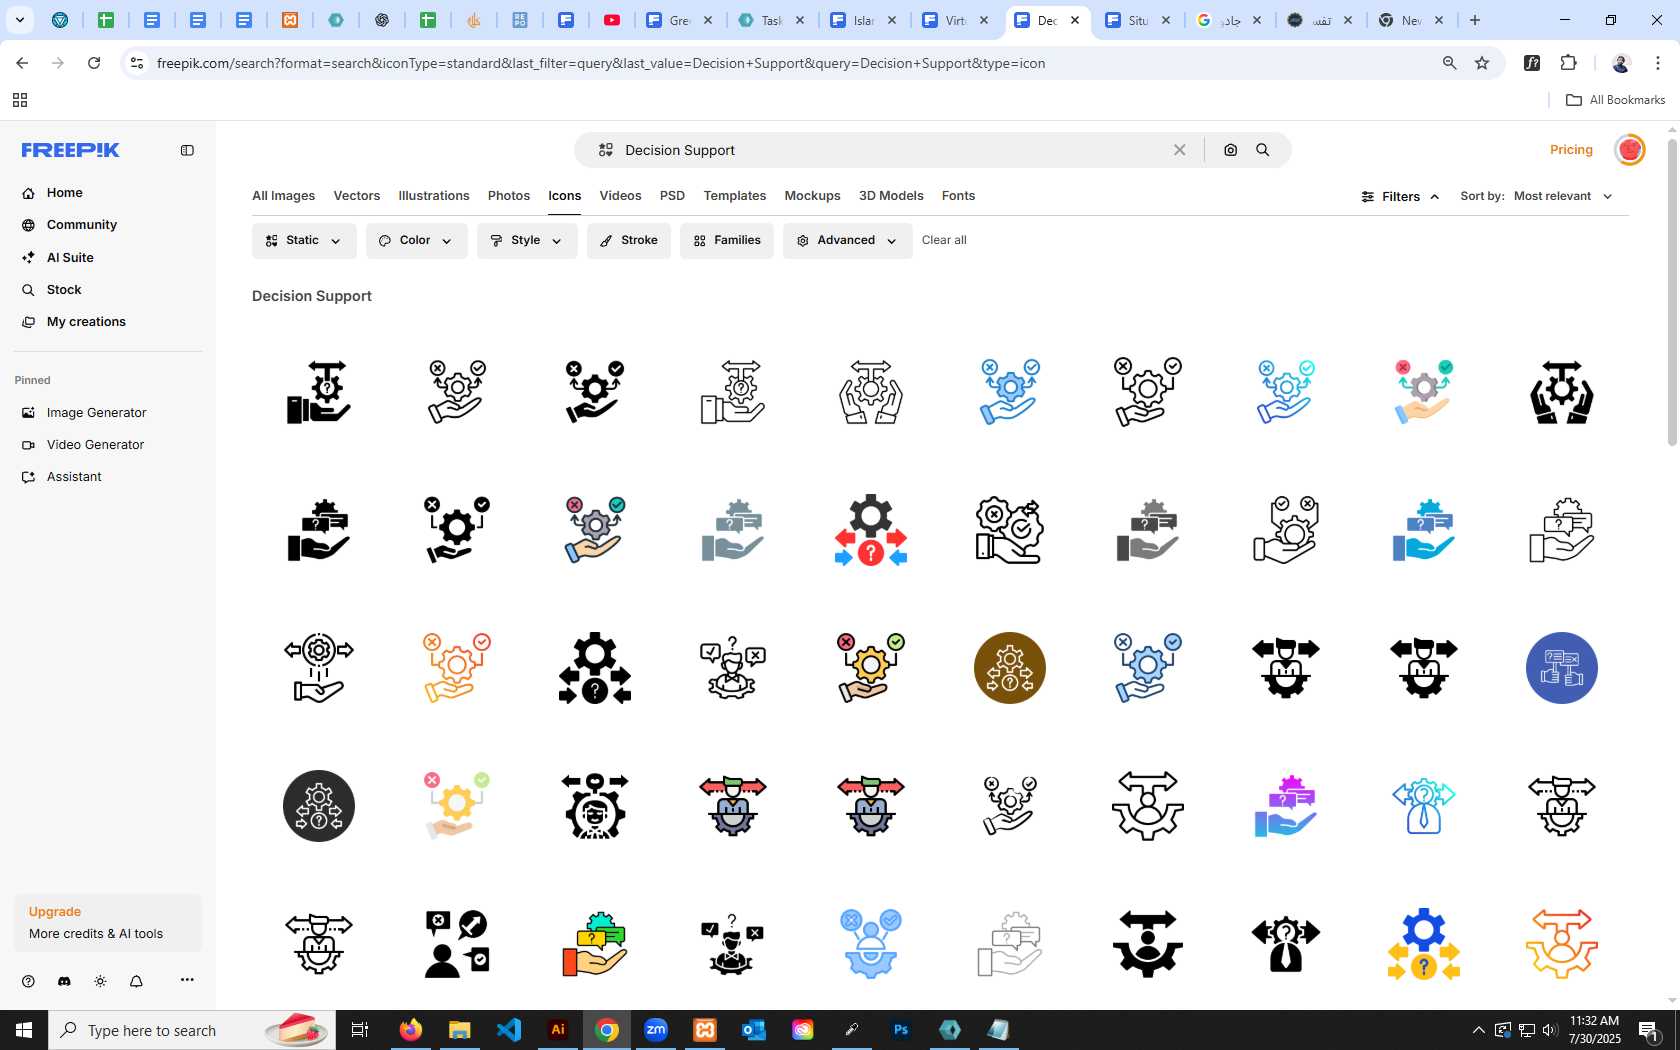Collapse the Freepik sidebar panel icon
The image size is (1680, 1050).
point(187,150)
